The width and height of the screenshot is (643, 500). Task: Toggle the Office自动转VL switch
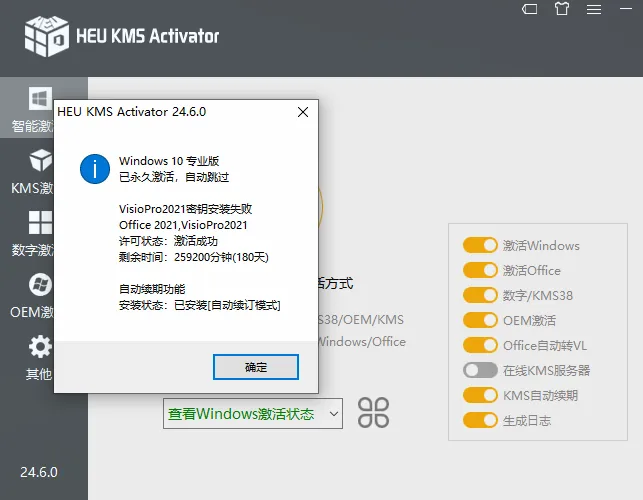click(480, 345)
